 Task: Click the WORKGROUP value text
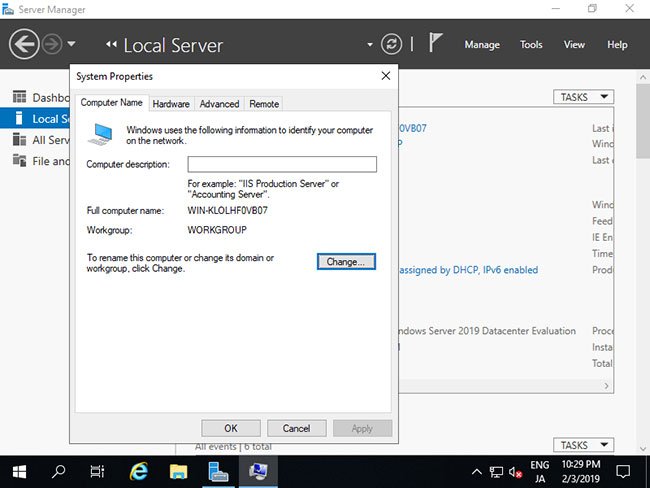[217, 230]
